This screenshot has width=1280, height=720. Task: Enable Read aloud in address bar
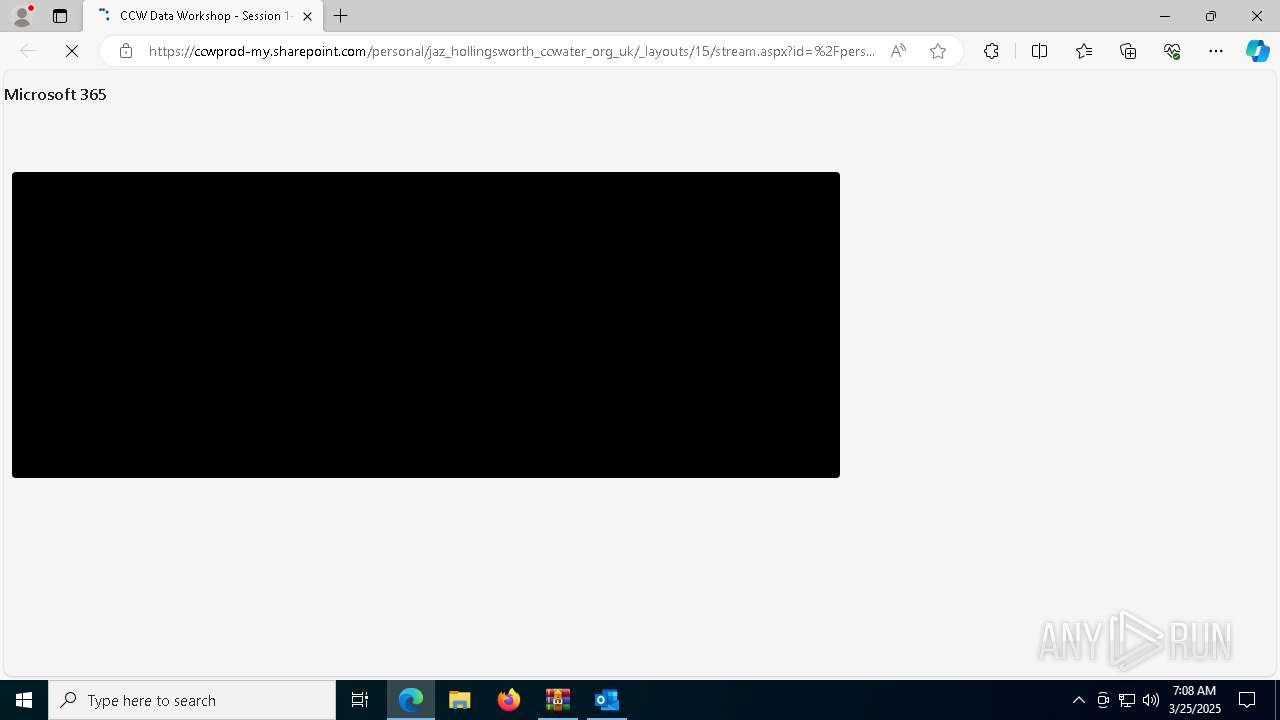pos(898,51)
